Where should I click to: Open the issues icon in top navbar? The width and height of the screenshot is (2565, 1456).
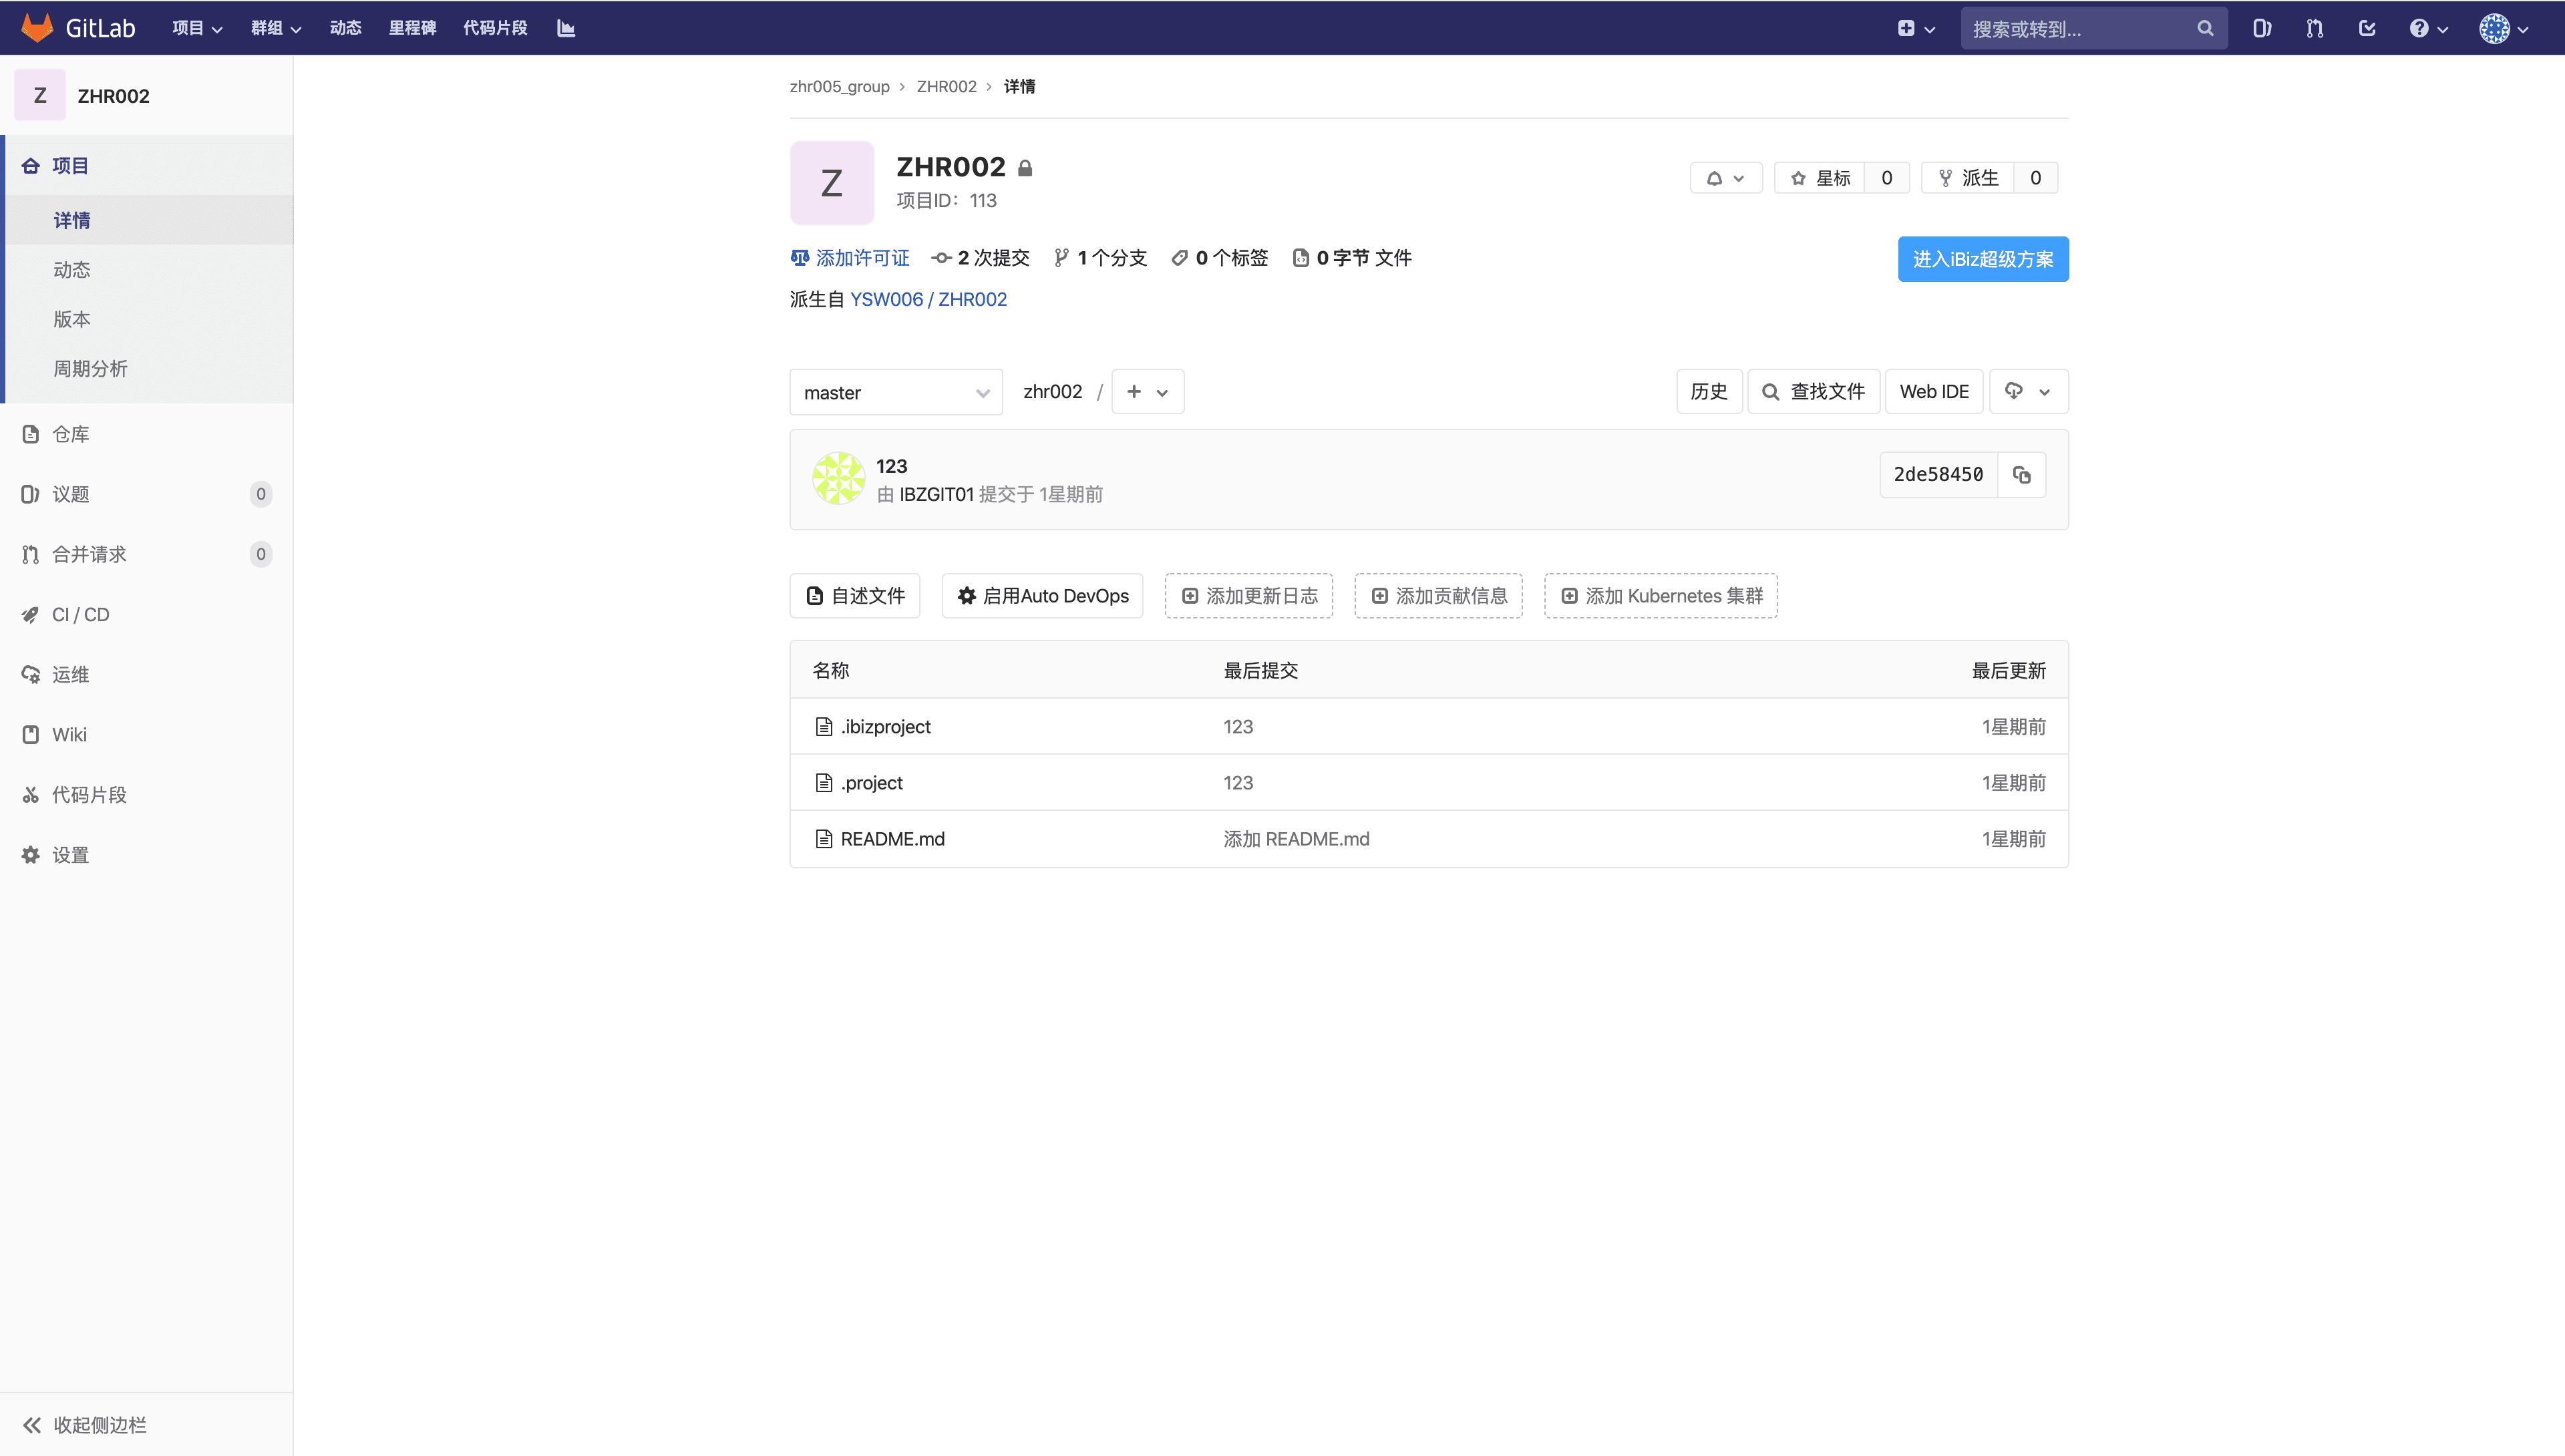point(2262,28)
